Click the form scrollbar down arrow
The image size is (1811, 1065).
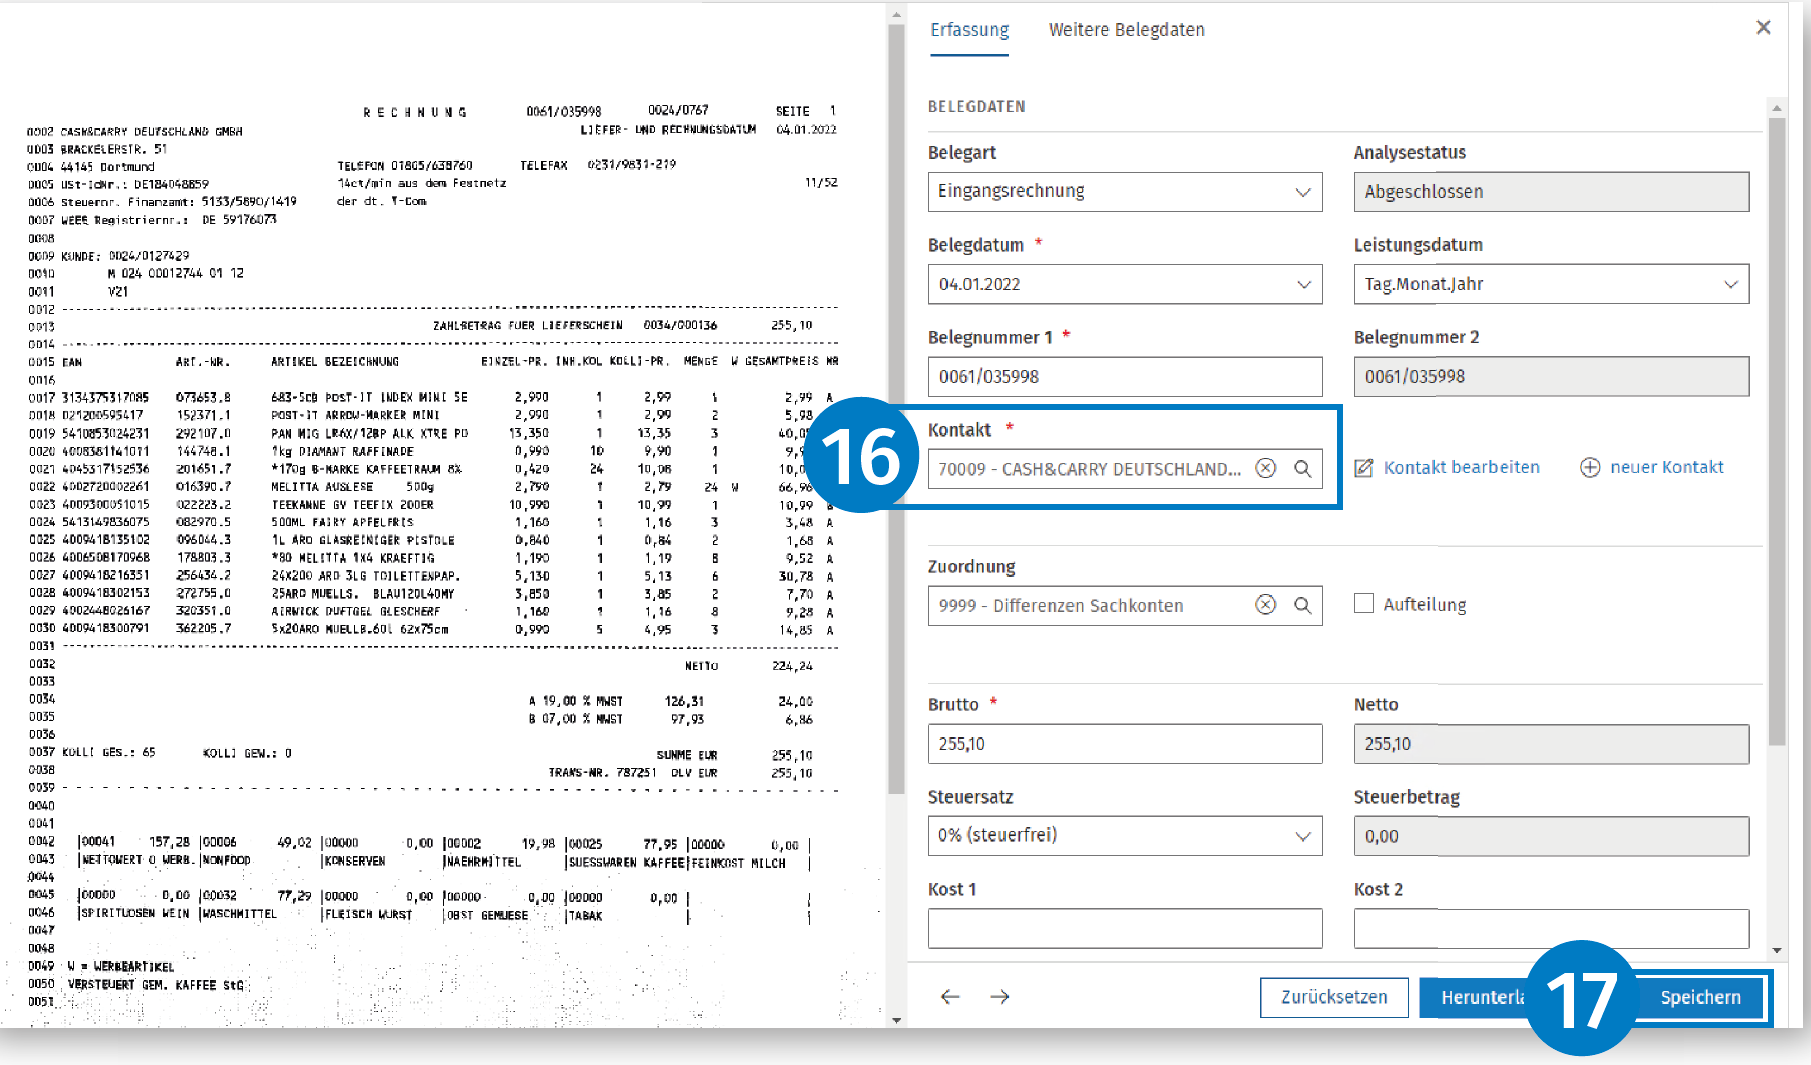(x=1777, y=950)
